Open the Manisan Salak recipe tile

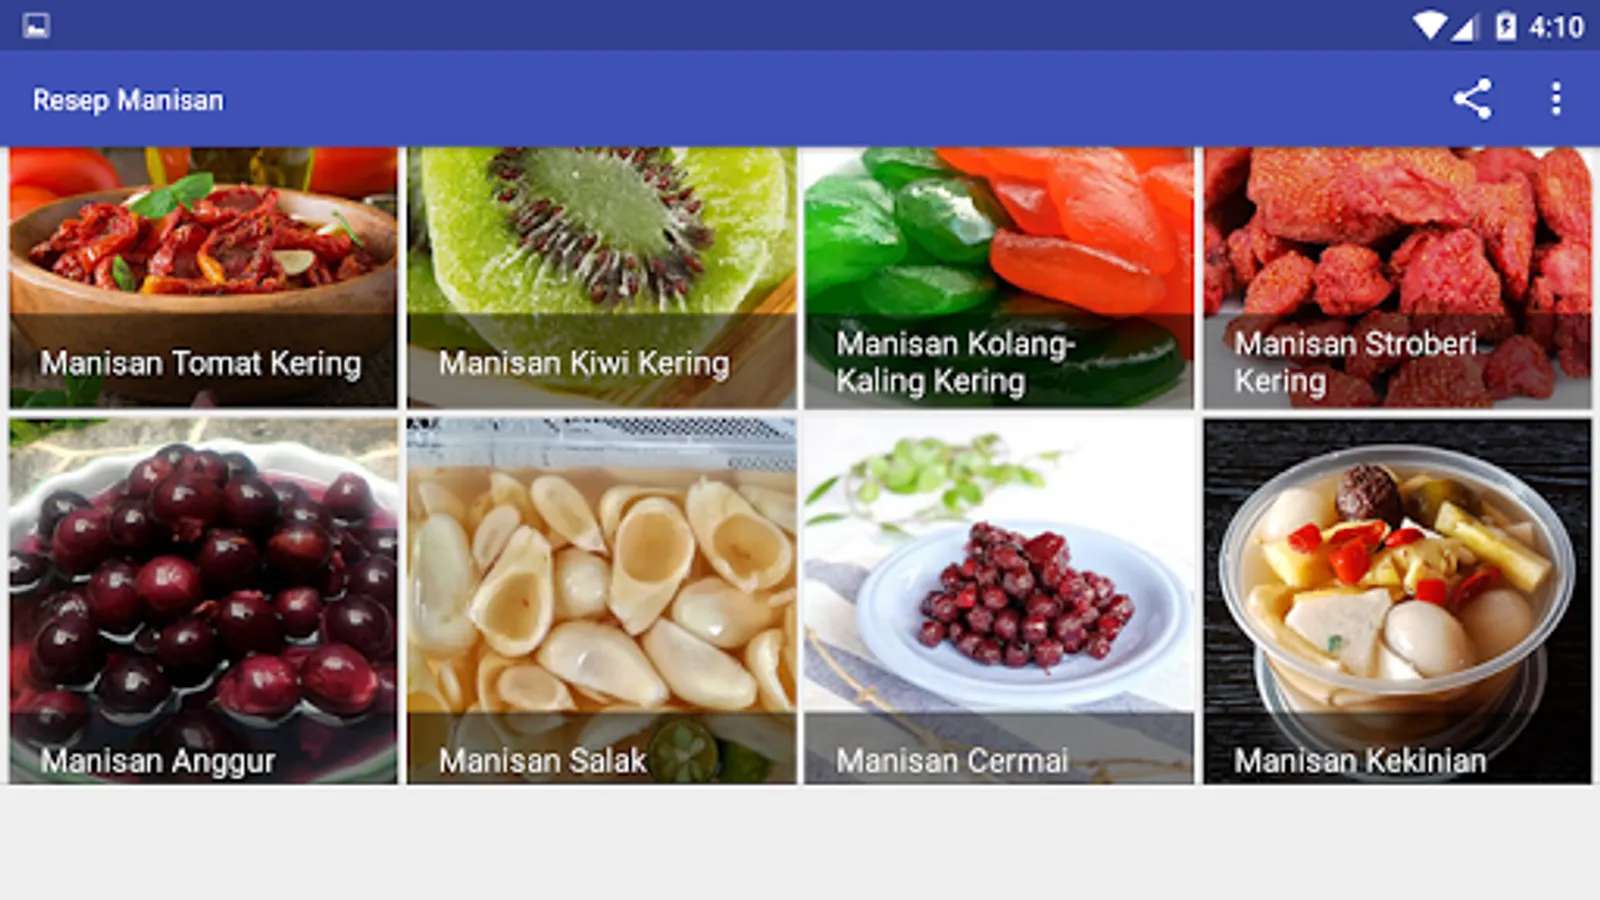coord(601,600)
